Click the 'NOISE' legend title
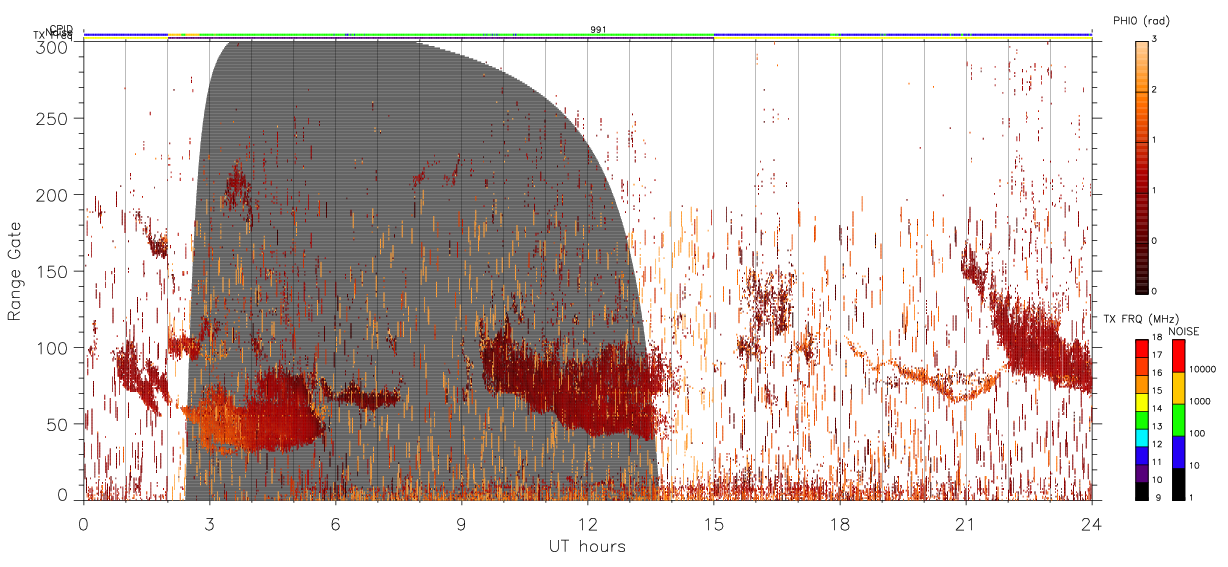 1184,330
